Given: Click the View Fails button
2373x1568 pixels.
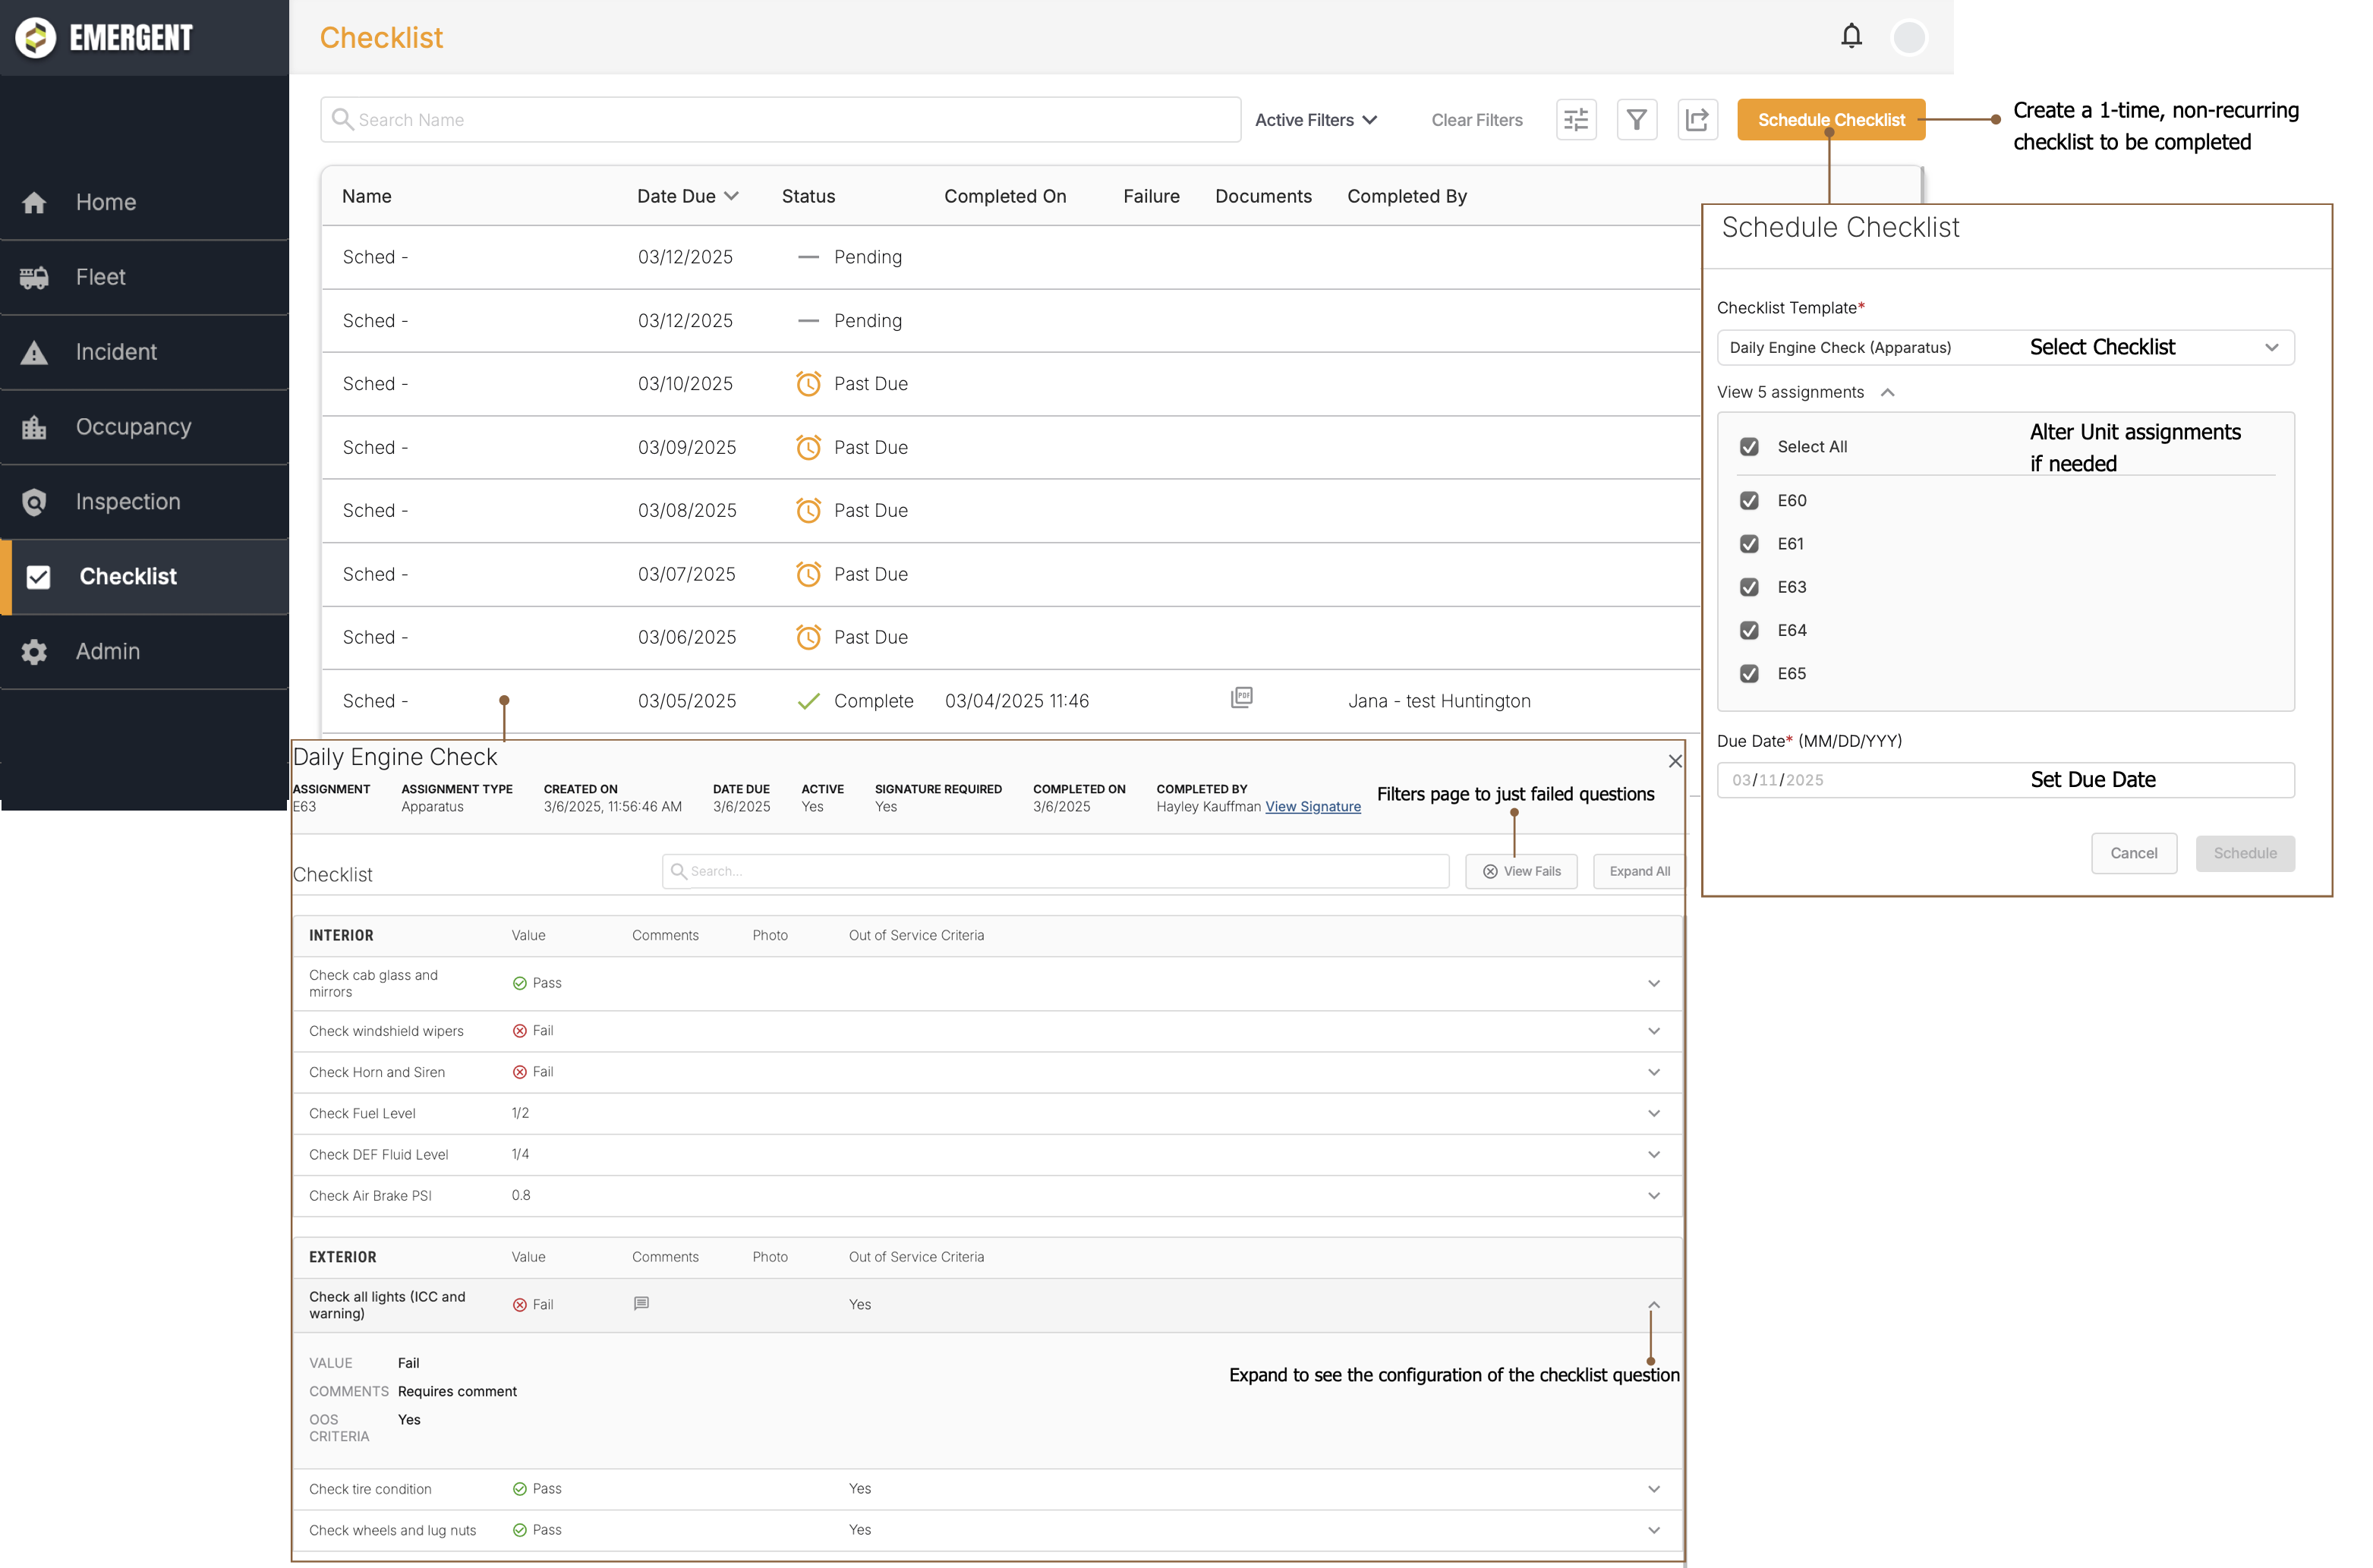Looking at the screenshot, I should (x=1521, y=871).
